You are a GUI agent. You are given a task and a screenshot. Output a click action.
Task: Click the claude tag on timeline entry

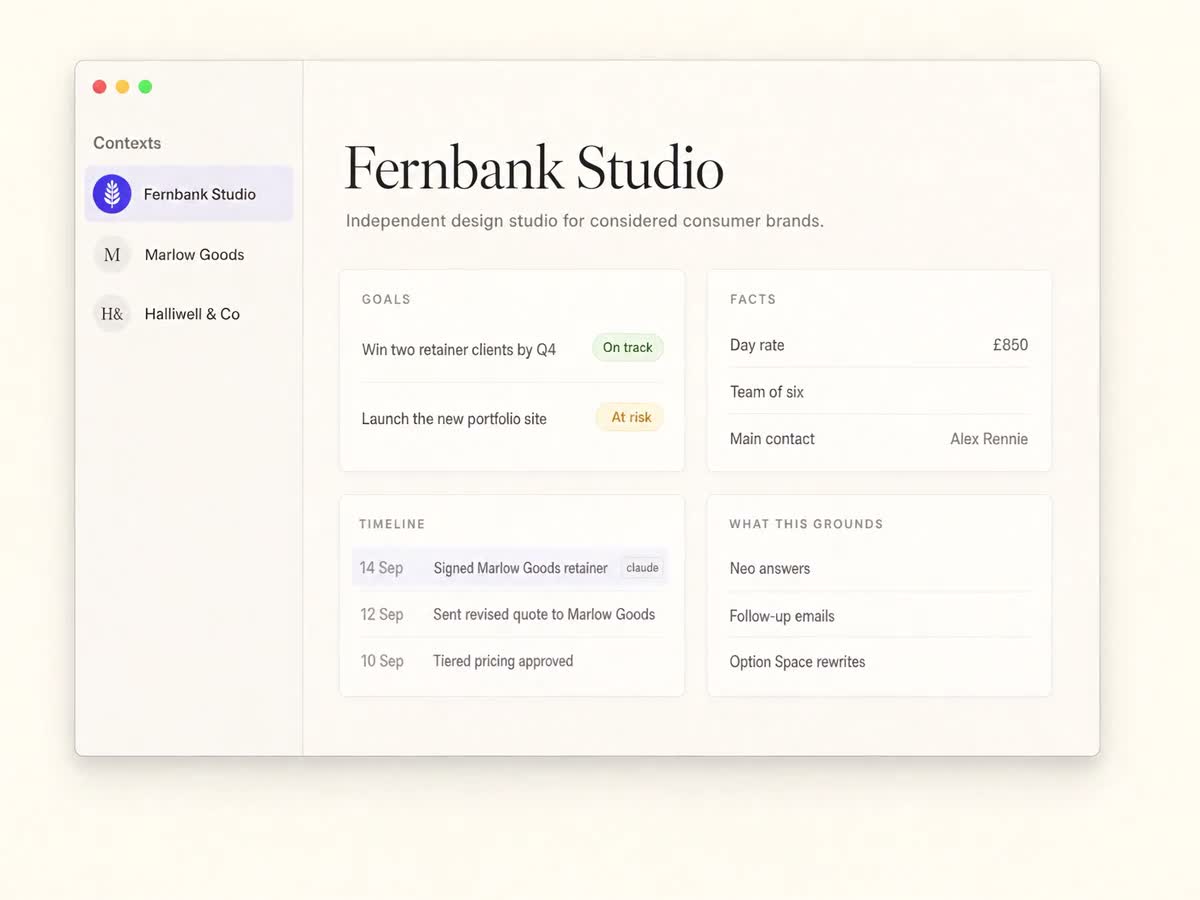tap(642, 568)
